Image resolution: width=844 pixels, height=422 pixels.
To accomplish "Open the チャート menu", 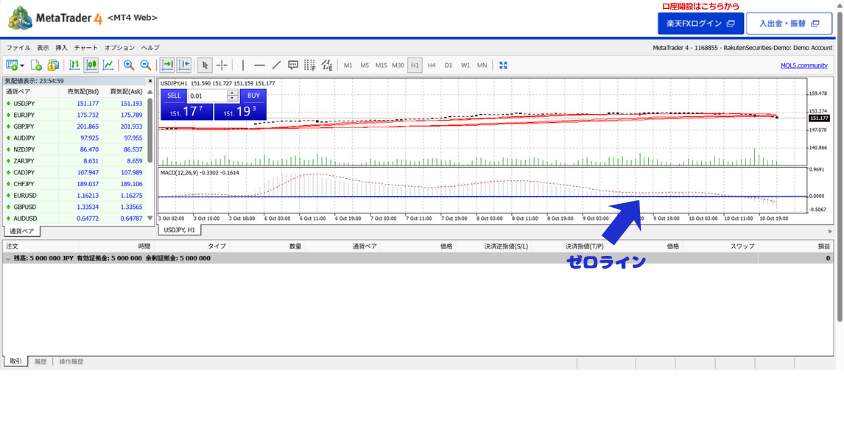I will pyautogui.click(x=86, y=47).
